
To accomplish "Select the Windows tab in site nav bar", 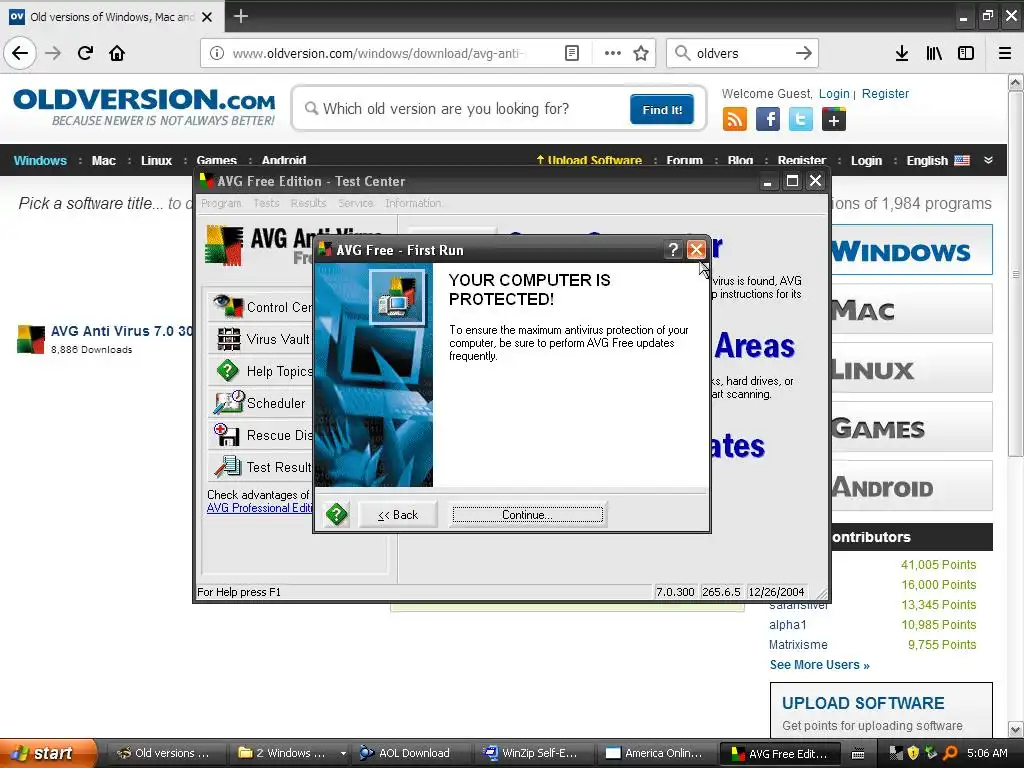I will coord(40,161).
